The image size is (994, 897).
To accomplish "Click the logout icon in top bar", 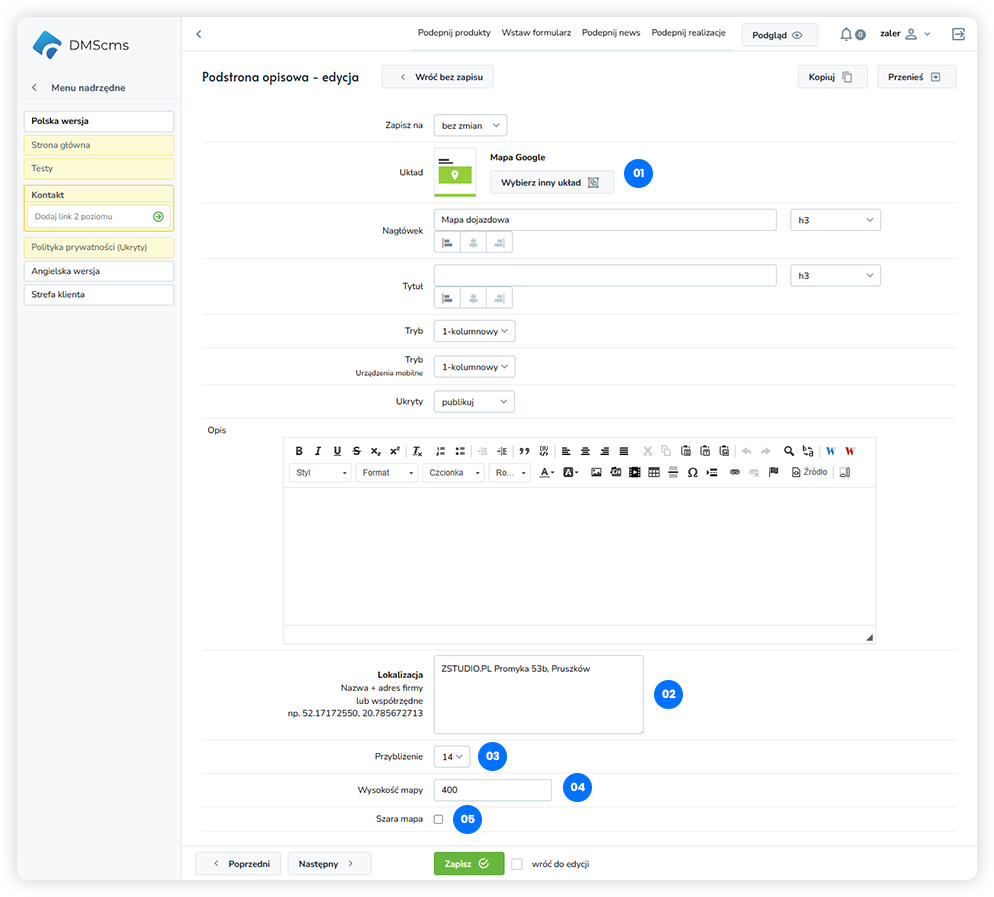I will 958,34.
